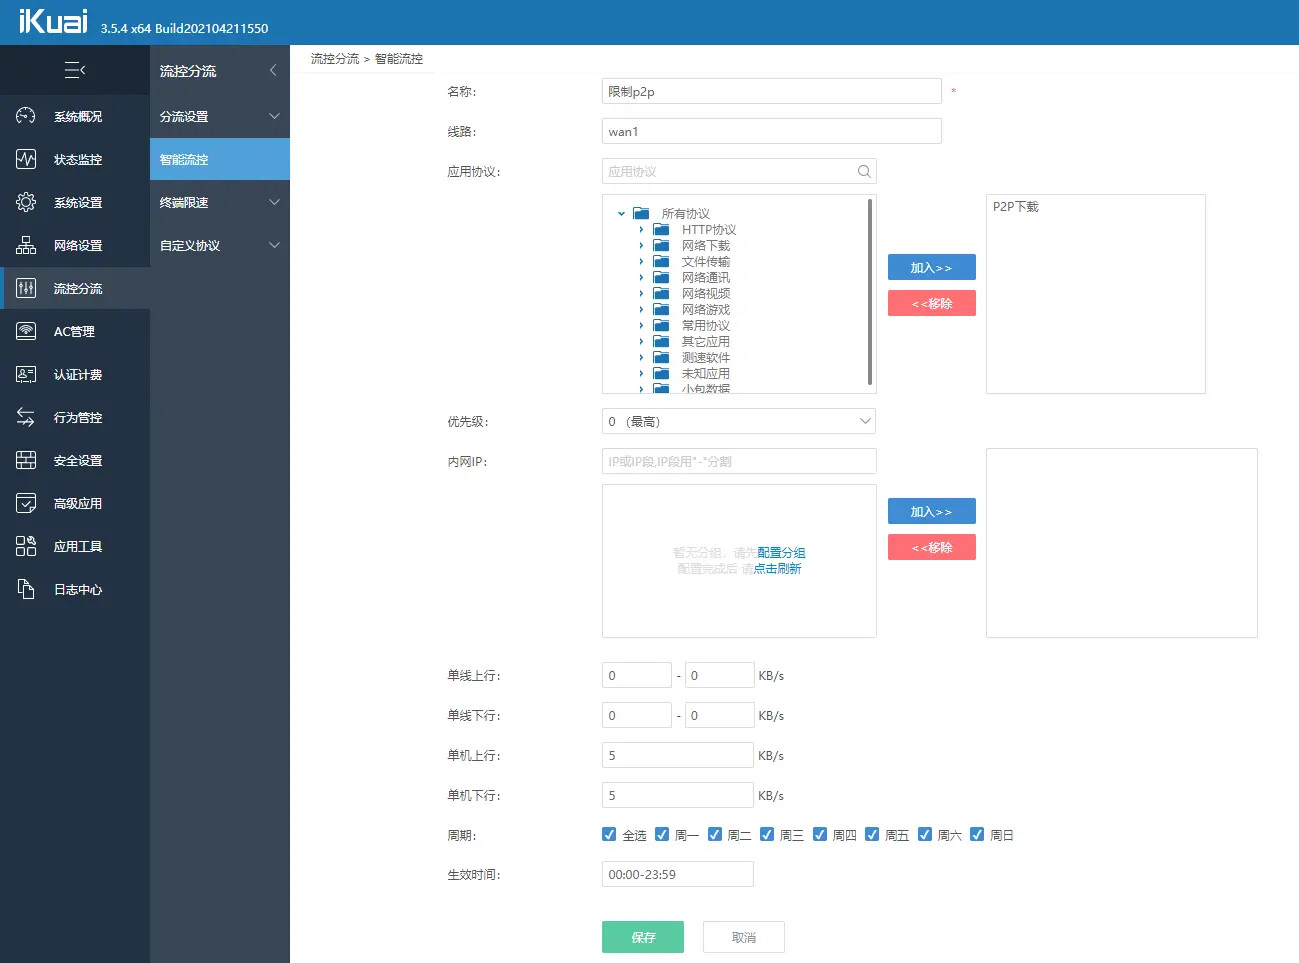Click <<移除 button for 内网IP

click(932, 547)
